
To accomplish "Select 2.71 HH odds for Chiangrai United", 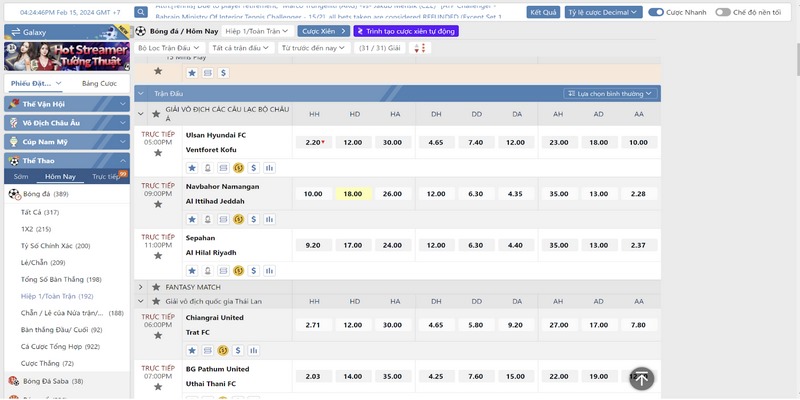I will (314, 325).
